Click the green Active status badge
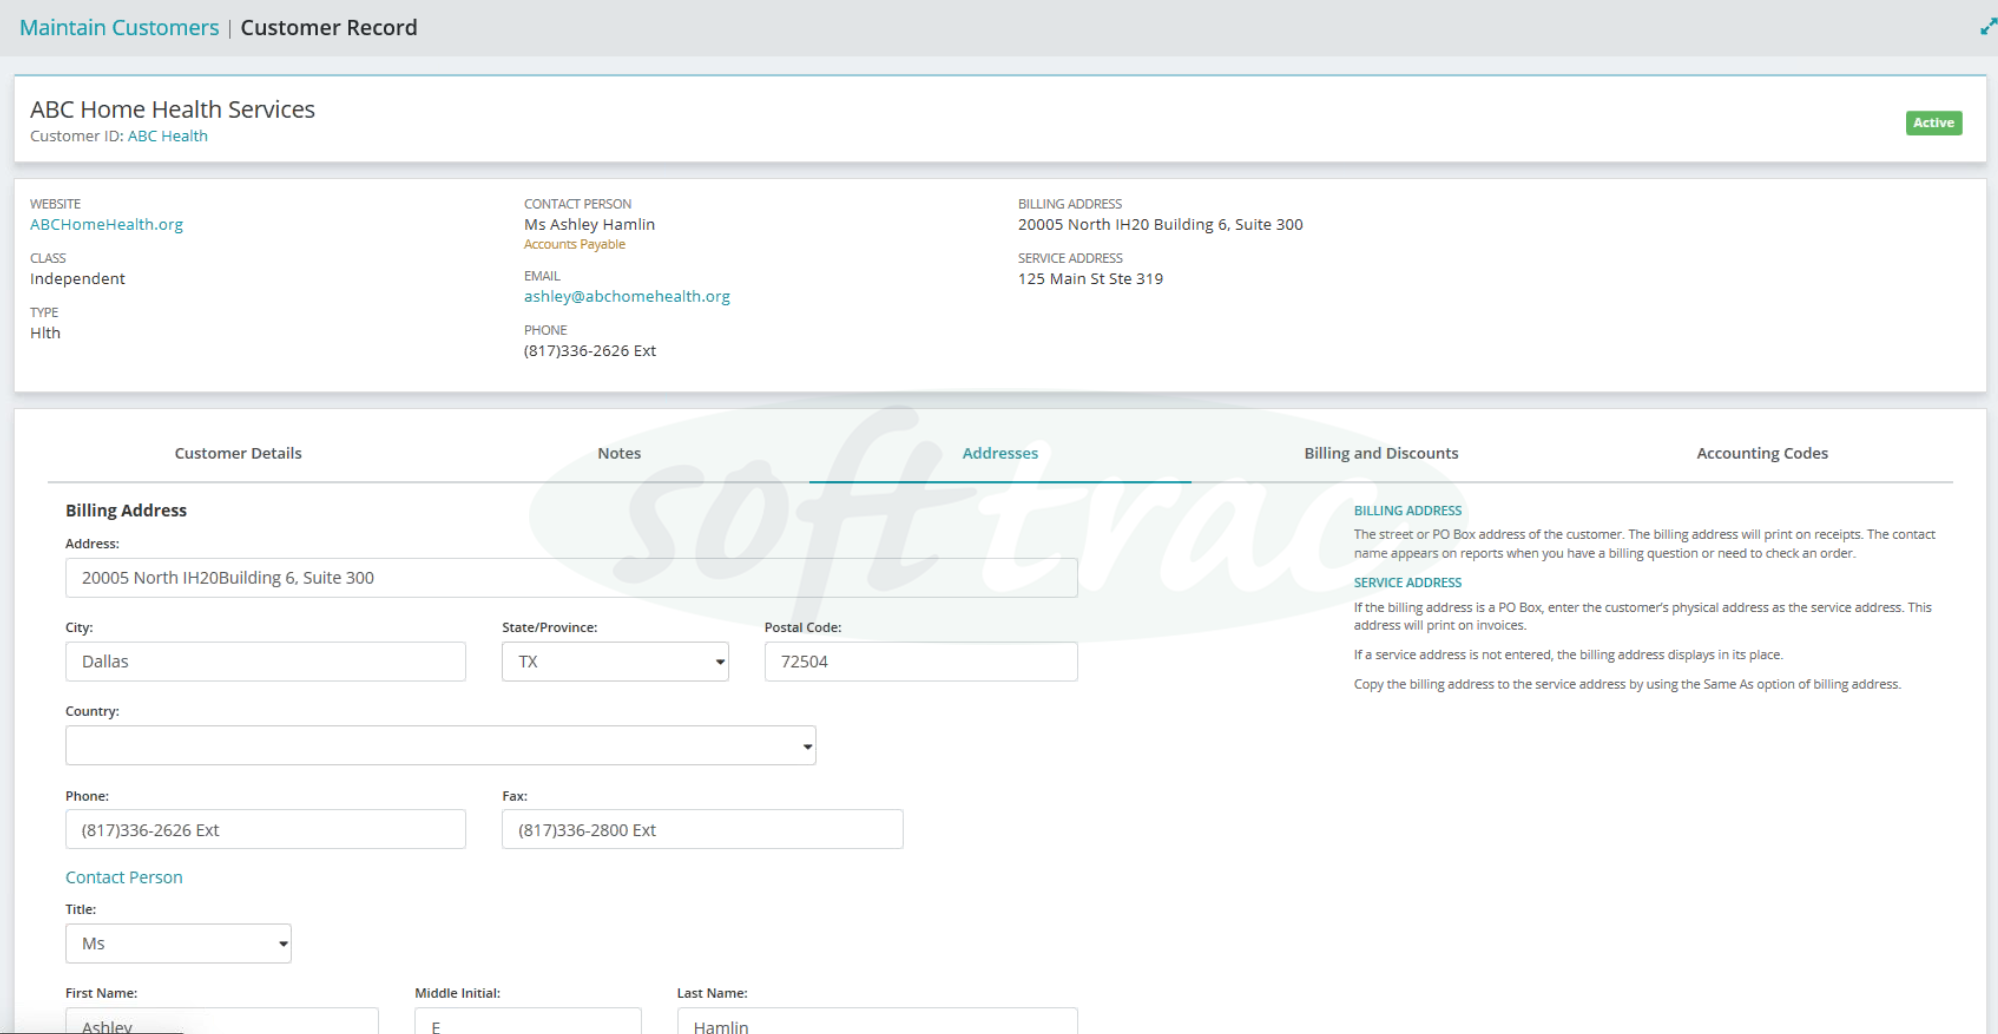The width and height of the screenshot is (1998, 1034). (1933, 123)
